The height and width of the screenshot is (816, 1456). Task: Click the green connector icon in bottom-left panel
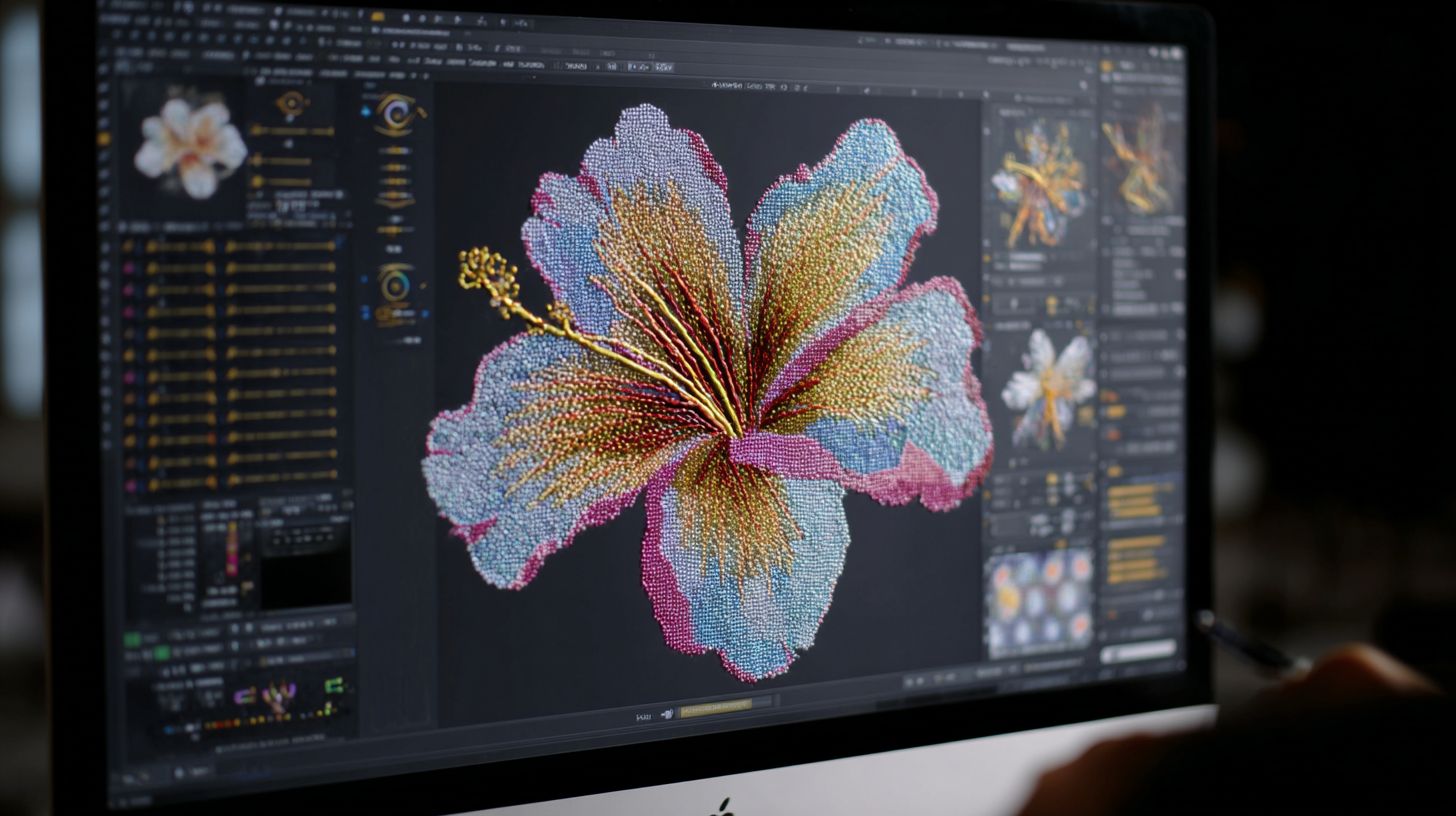333,685
